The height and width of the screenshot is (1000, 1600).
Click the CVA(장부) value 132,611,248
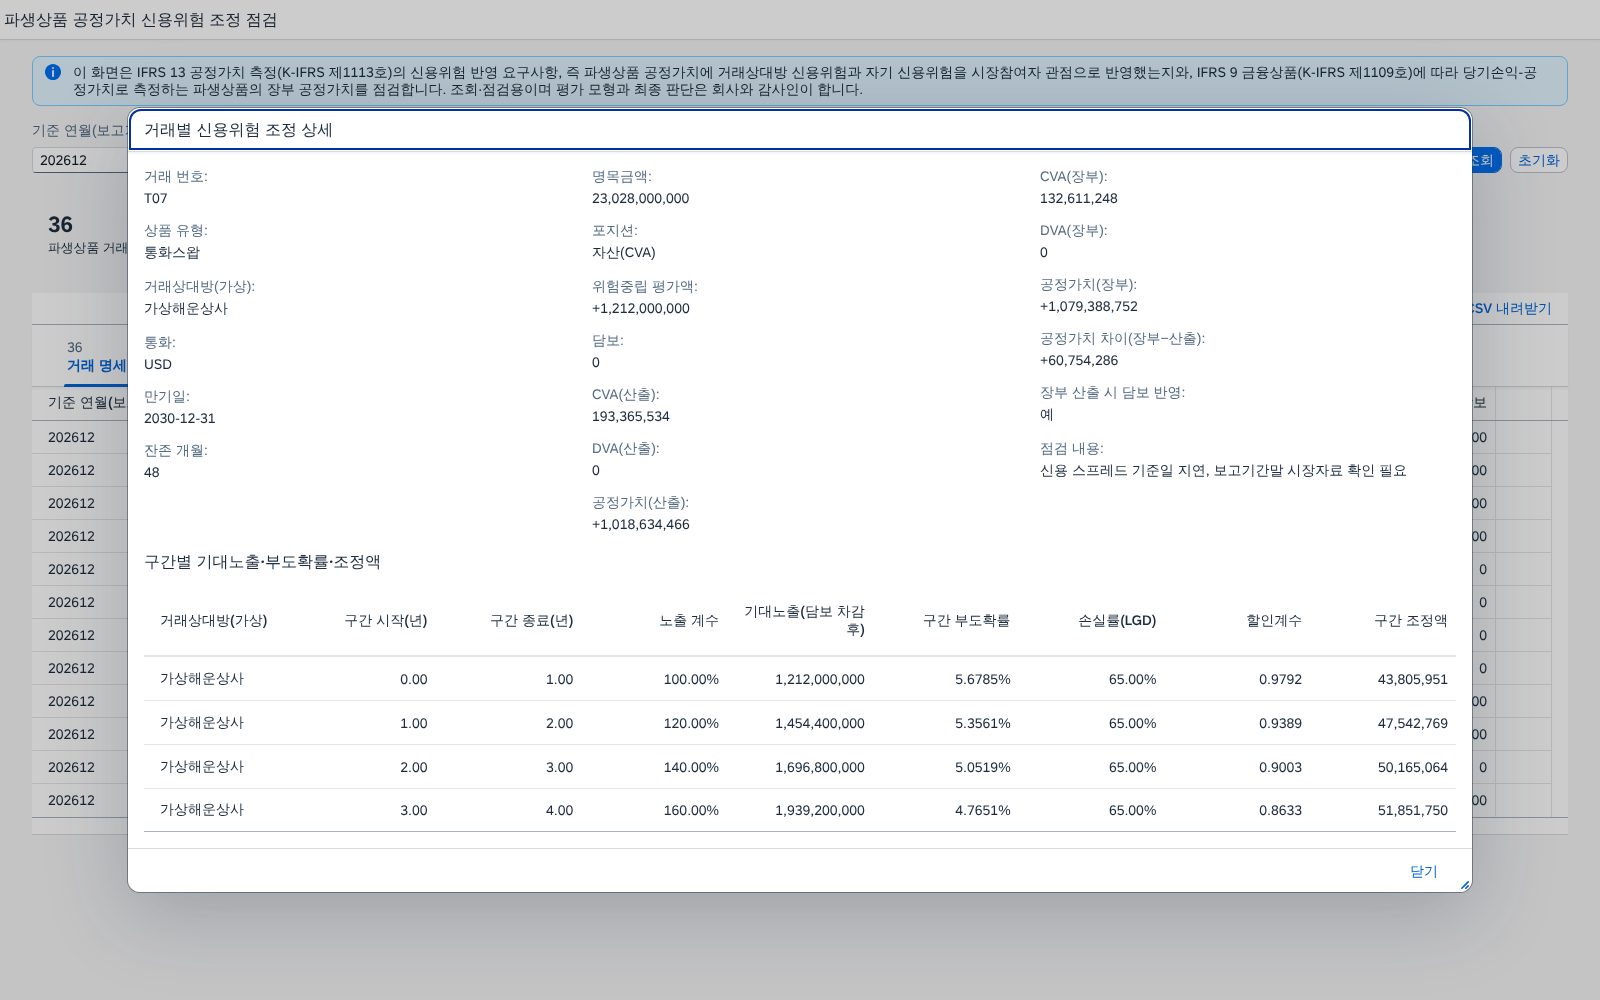(x=1079, y=198)
